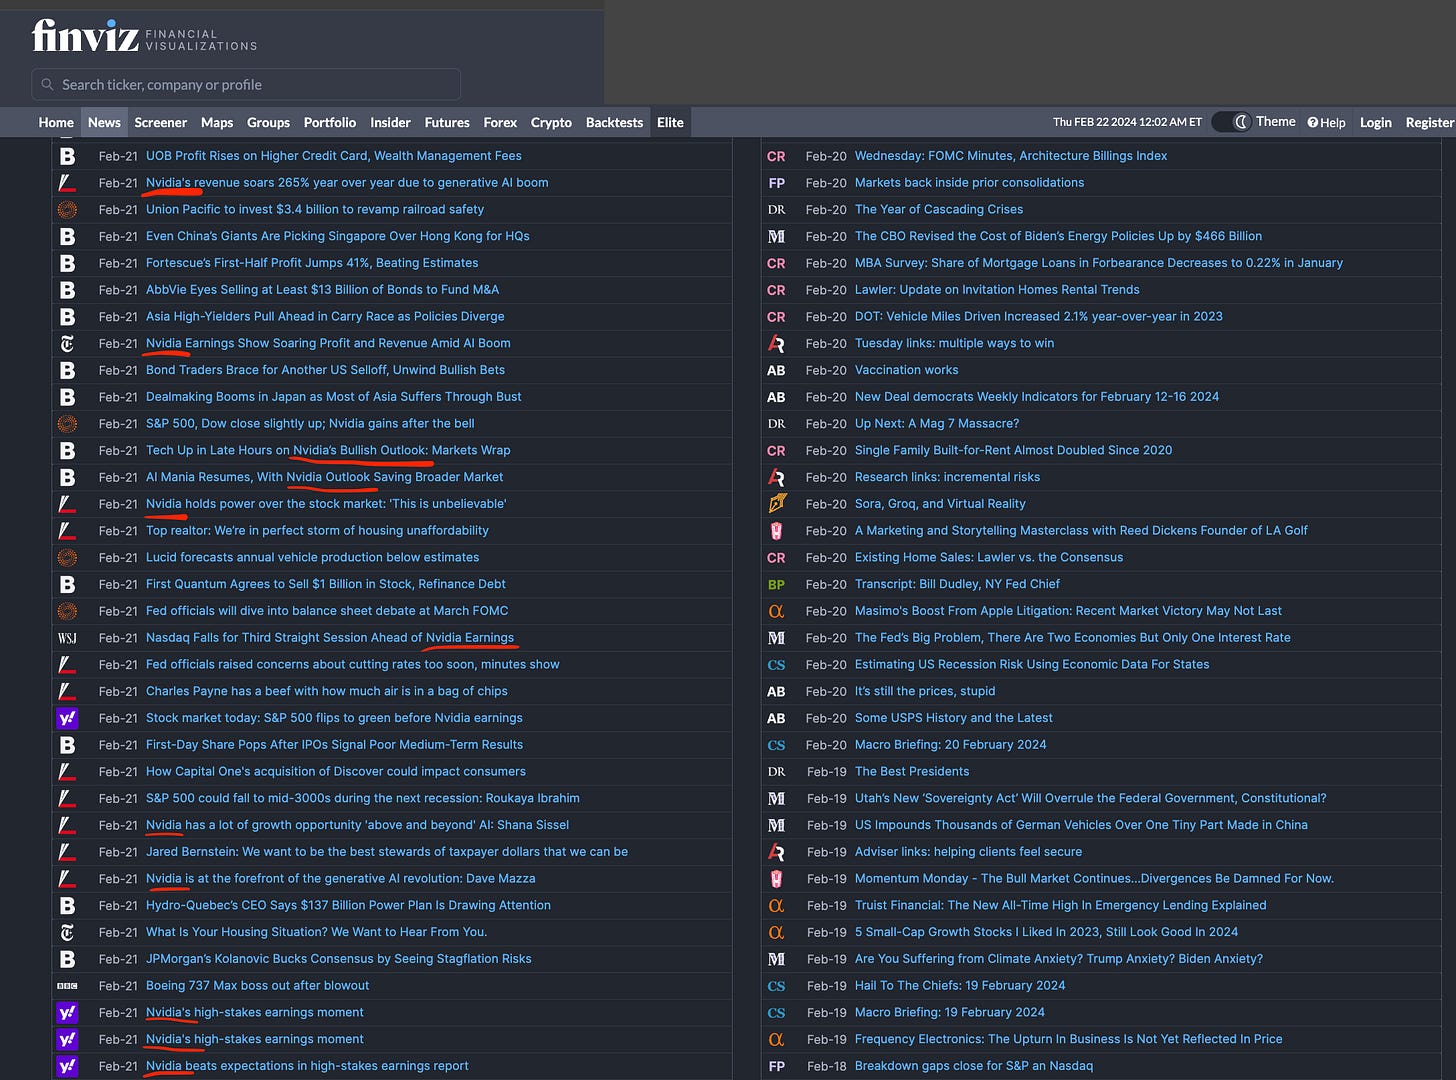
Task: Open the Screener page
Action: pos(161,123)
